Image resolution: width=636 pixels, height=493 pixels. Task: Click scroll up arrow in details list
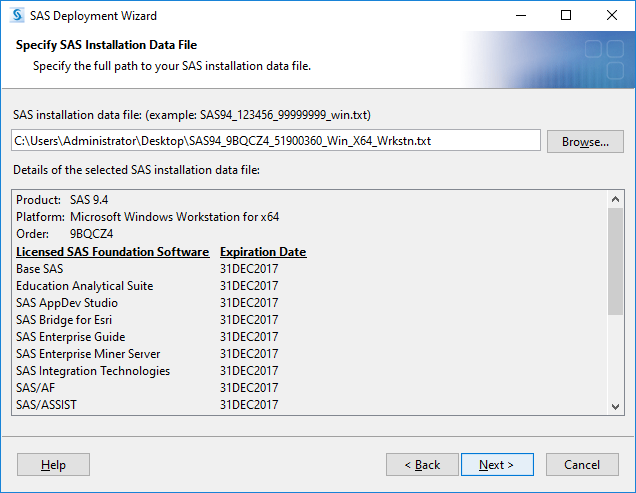point(615,199)
